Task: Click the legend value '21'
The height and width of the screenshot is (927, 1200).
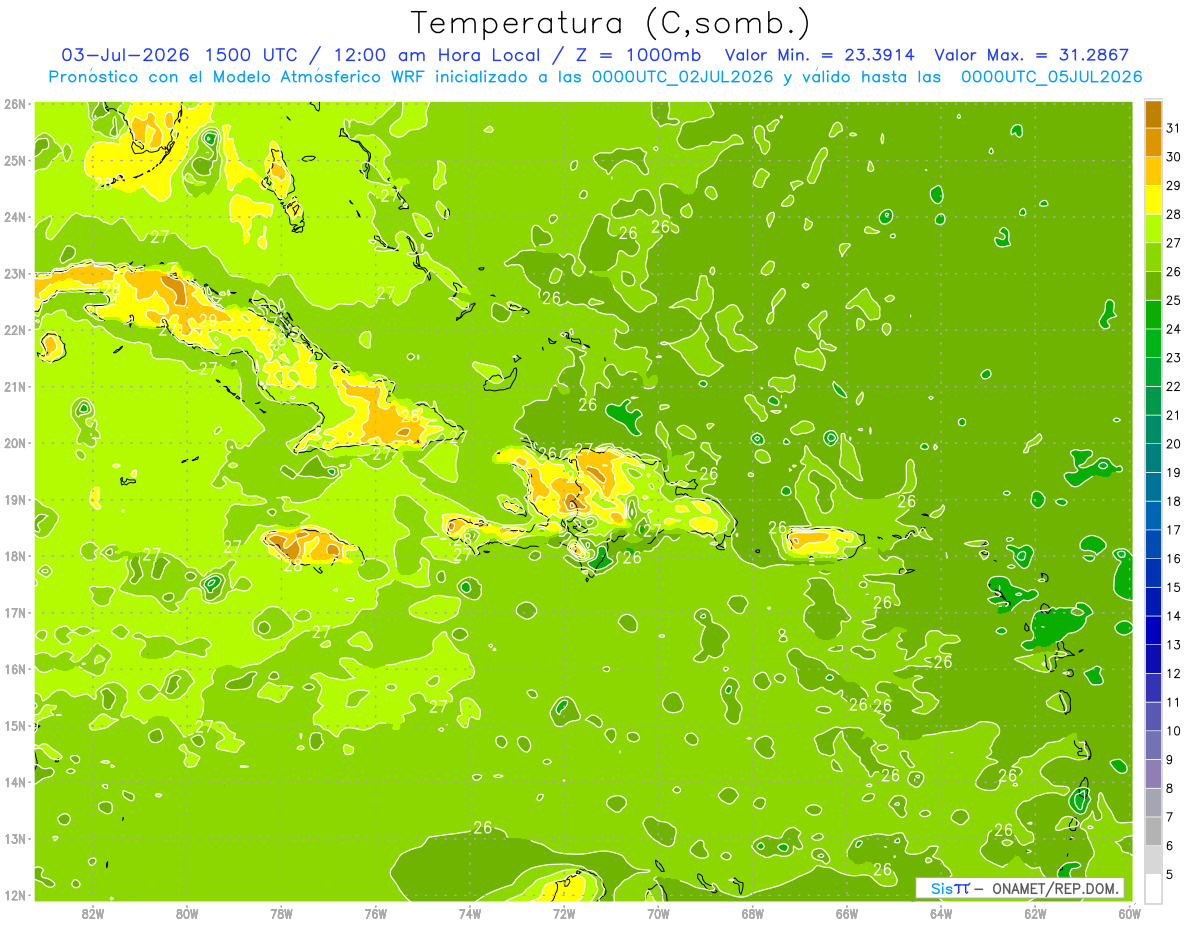Action: tap(1173, 415)
